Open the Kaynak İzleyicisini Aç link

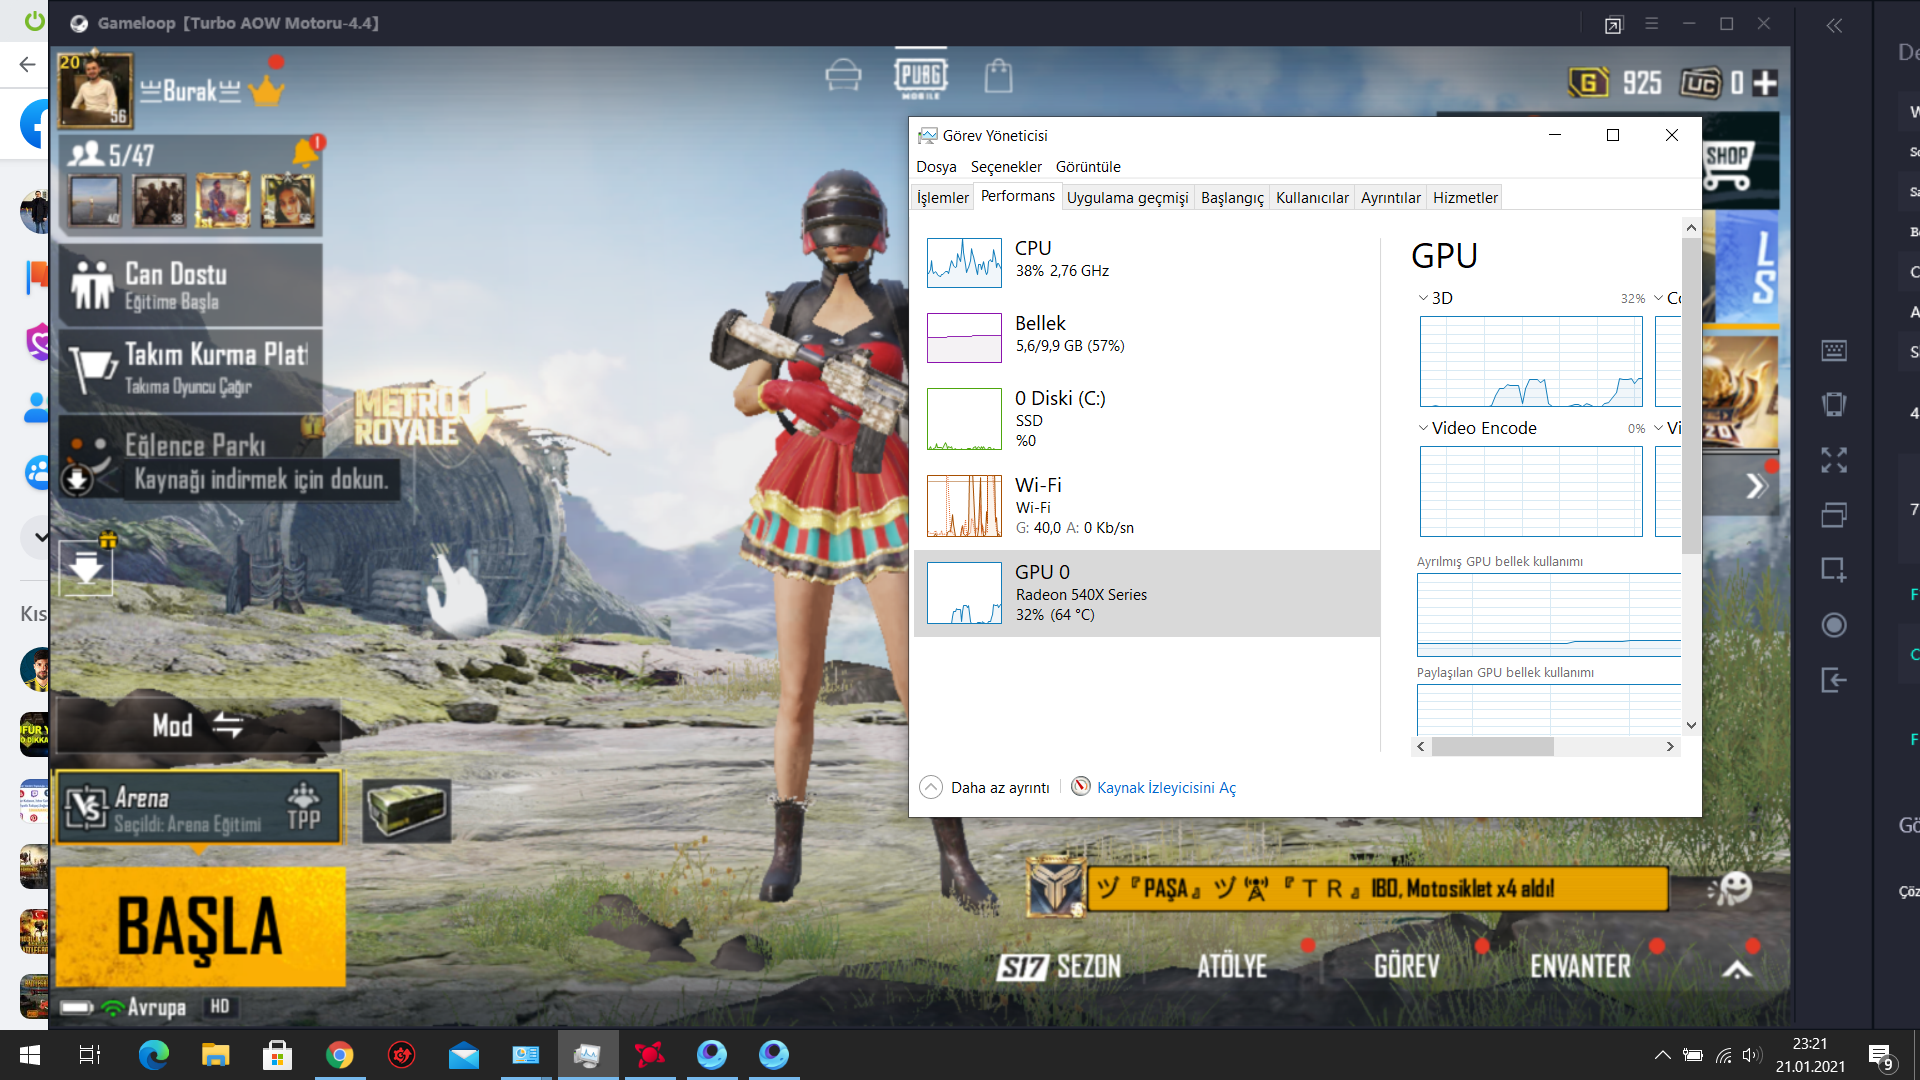[x=1165, y=788]
